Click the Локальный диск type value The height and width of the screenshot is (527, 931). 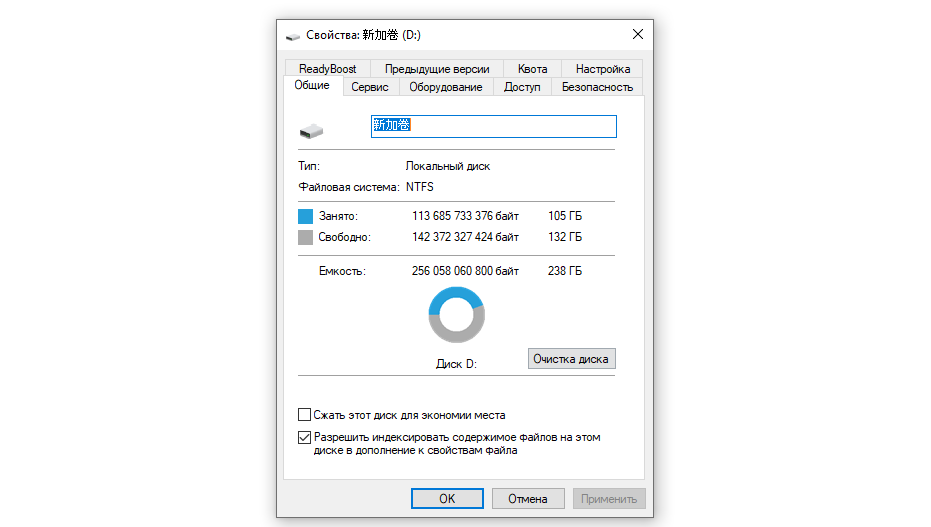[448, 166]
